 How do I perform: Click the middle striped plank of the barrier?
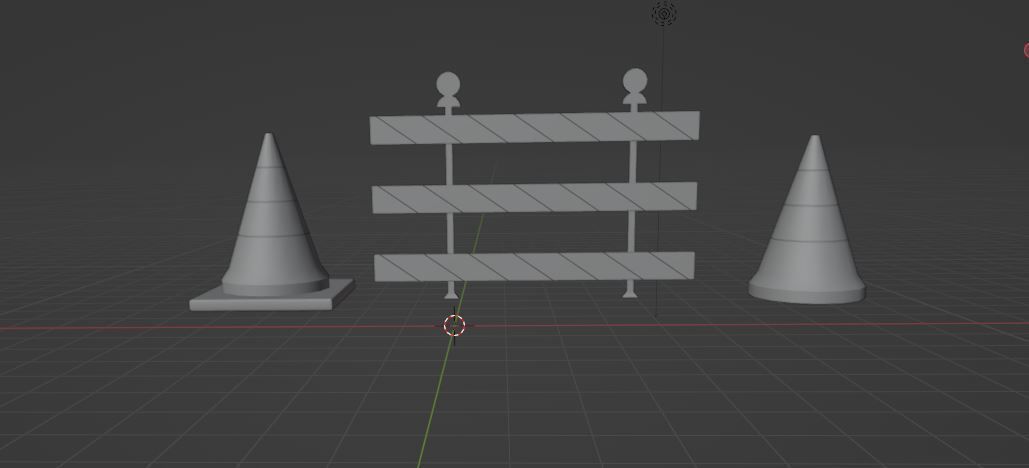[534, 198]
